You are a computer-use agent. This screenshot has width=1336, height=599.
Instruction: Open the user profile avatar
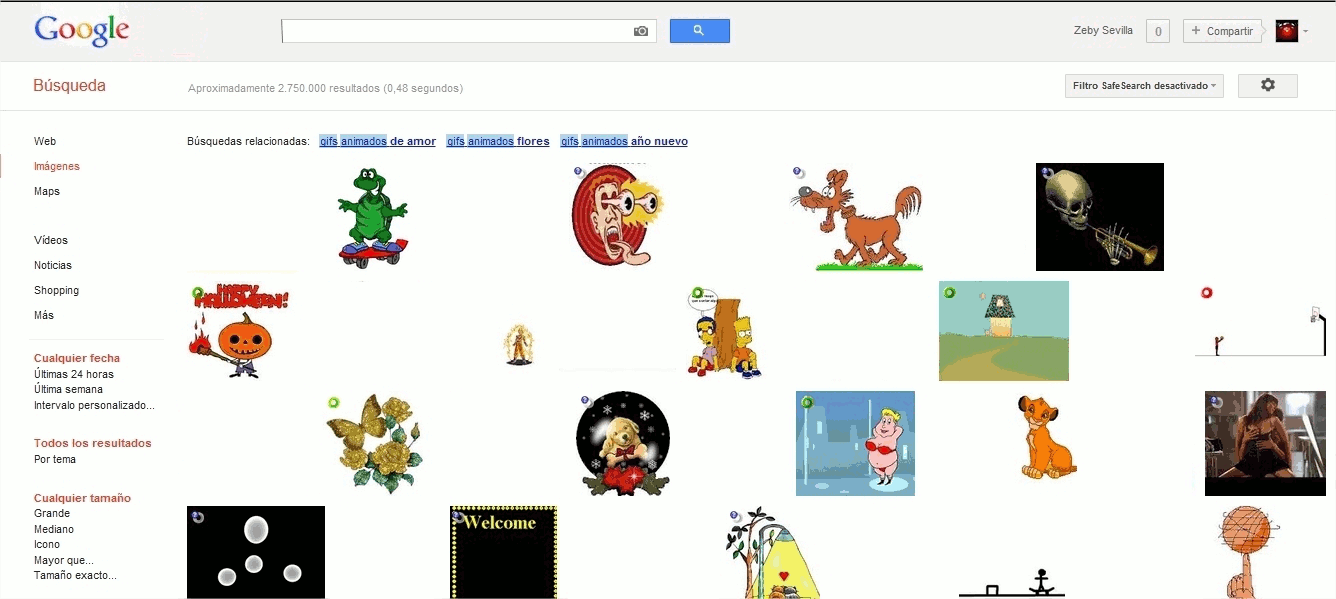point(1286,31)
